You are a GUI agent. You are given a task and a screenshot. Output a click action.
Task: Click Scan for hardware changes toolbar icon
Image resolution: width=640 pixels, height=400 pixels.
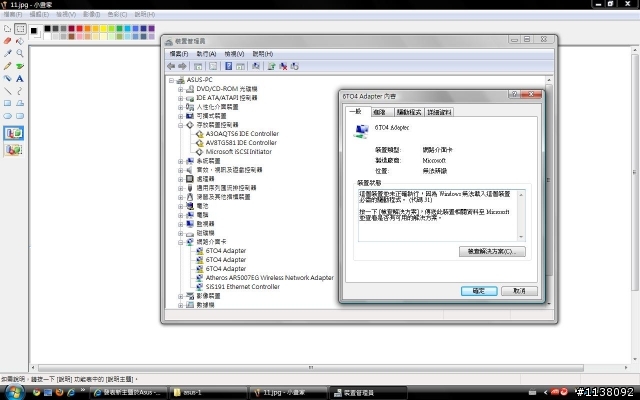[256, 66]
